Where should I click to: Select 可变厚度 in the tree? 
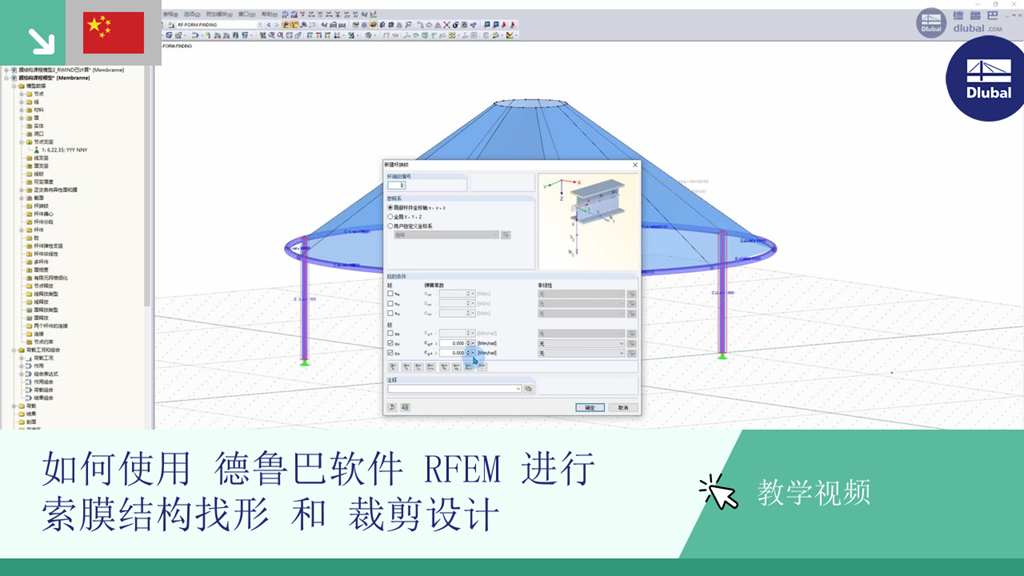(44, 182)
